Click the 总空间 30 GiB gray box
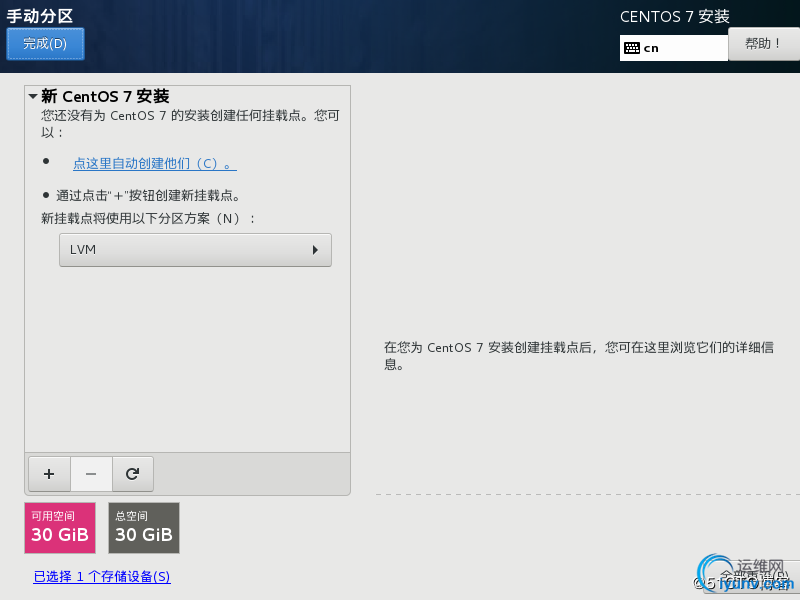The height and width of the screenshot is (600, 800). 144,528
